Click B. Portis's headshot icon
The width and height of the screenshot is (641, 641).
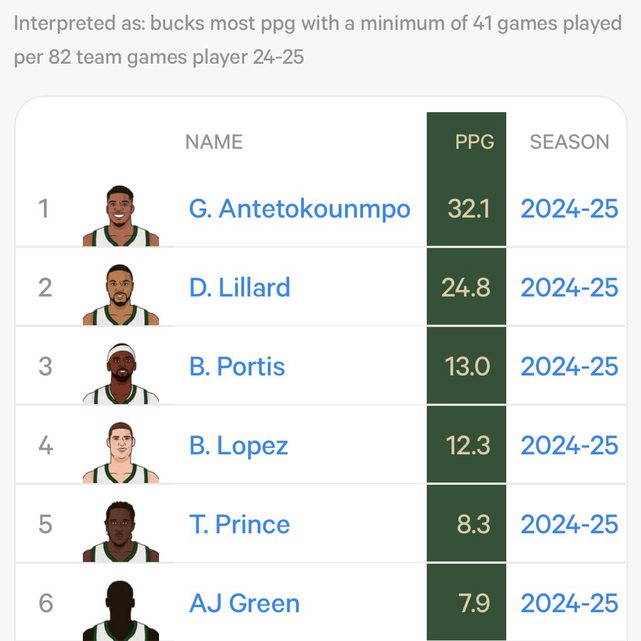(120, 372)
